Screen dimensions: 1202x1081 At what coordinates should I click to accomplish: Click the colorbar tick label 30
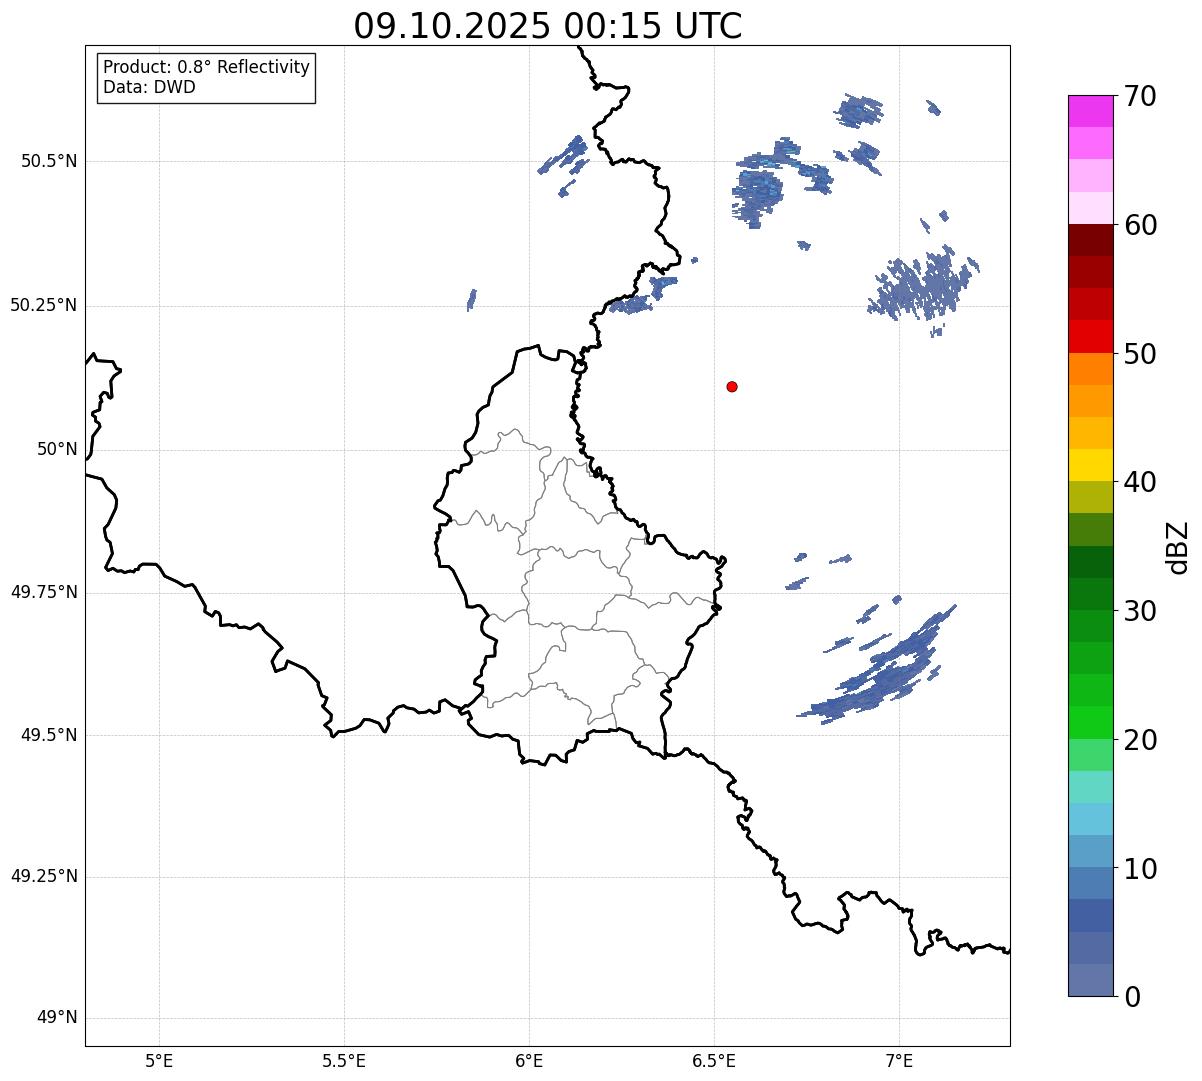point(1139,611)
